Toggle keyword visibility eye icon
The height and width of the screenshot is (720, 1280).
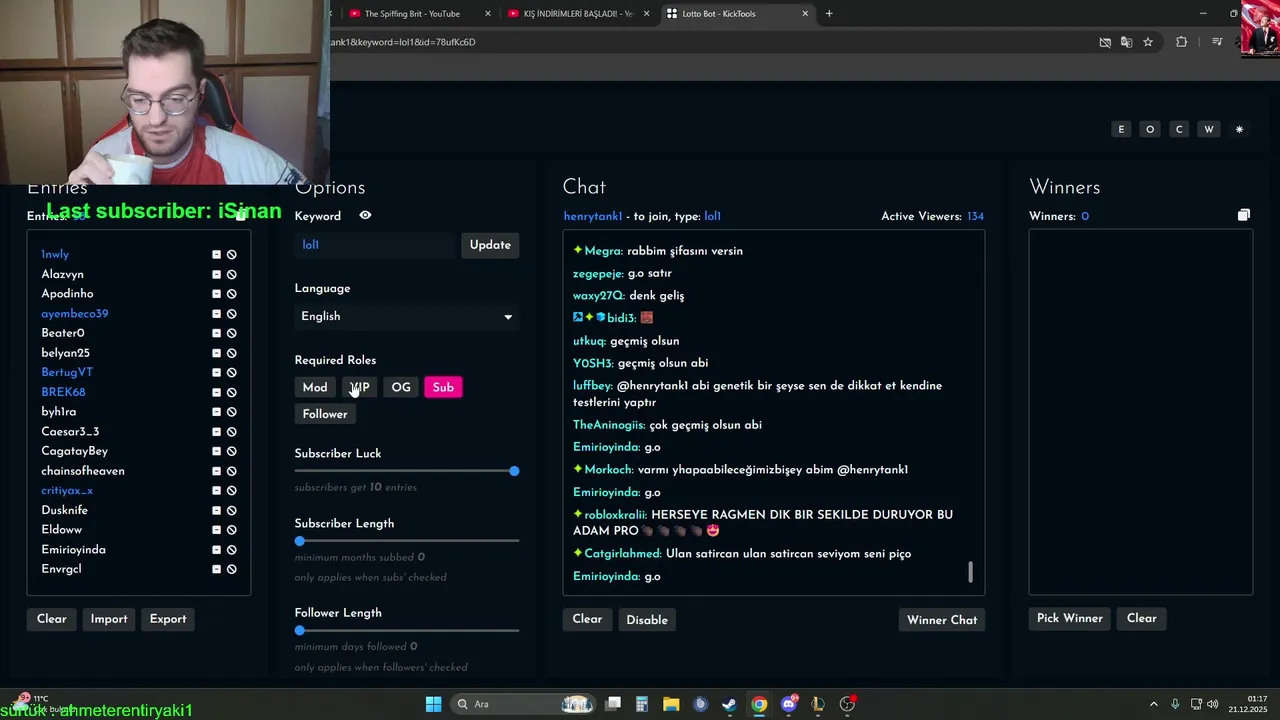coord(365,215)
